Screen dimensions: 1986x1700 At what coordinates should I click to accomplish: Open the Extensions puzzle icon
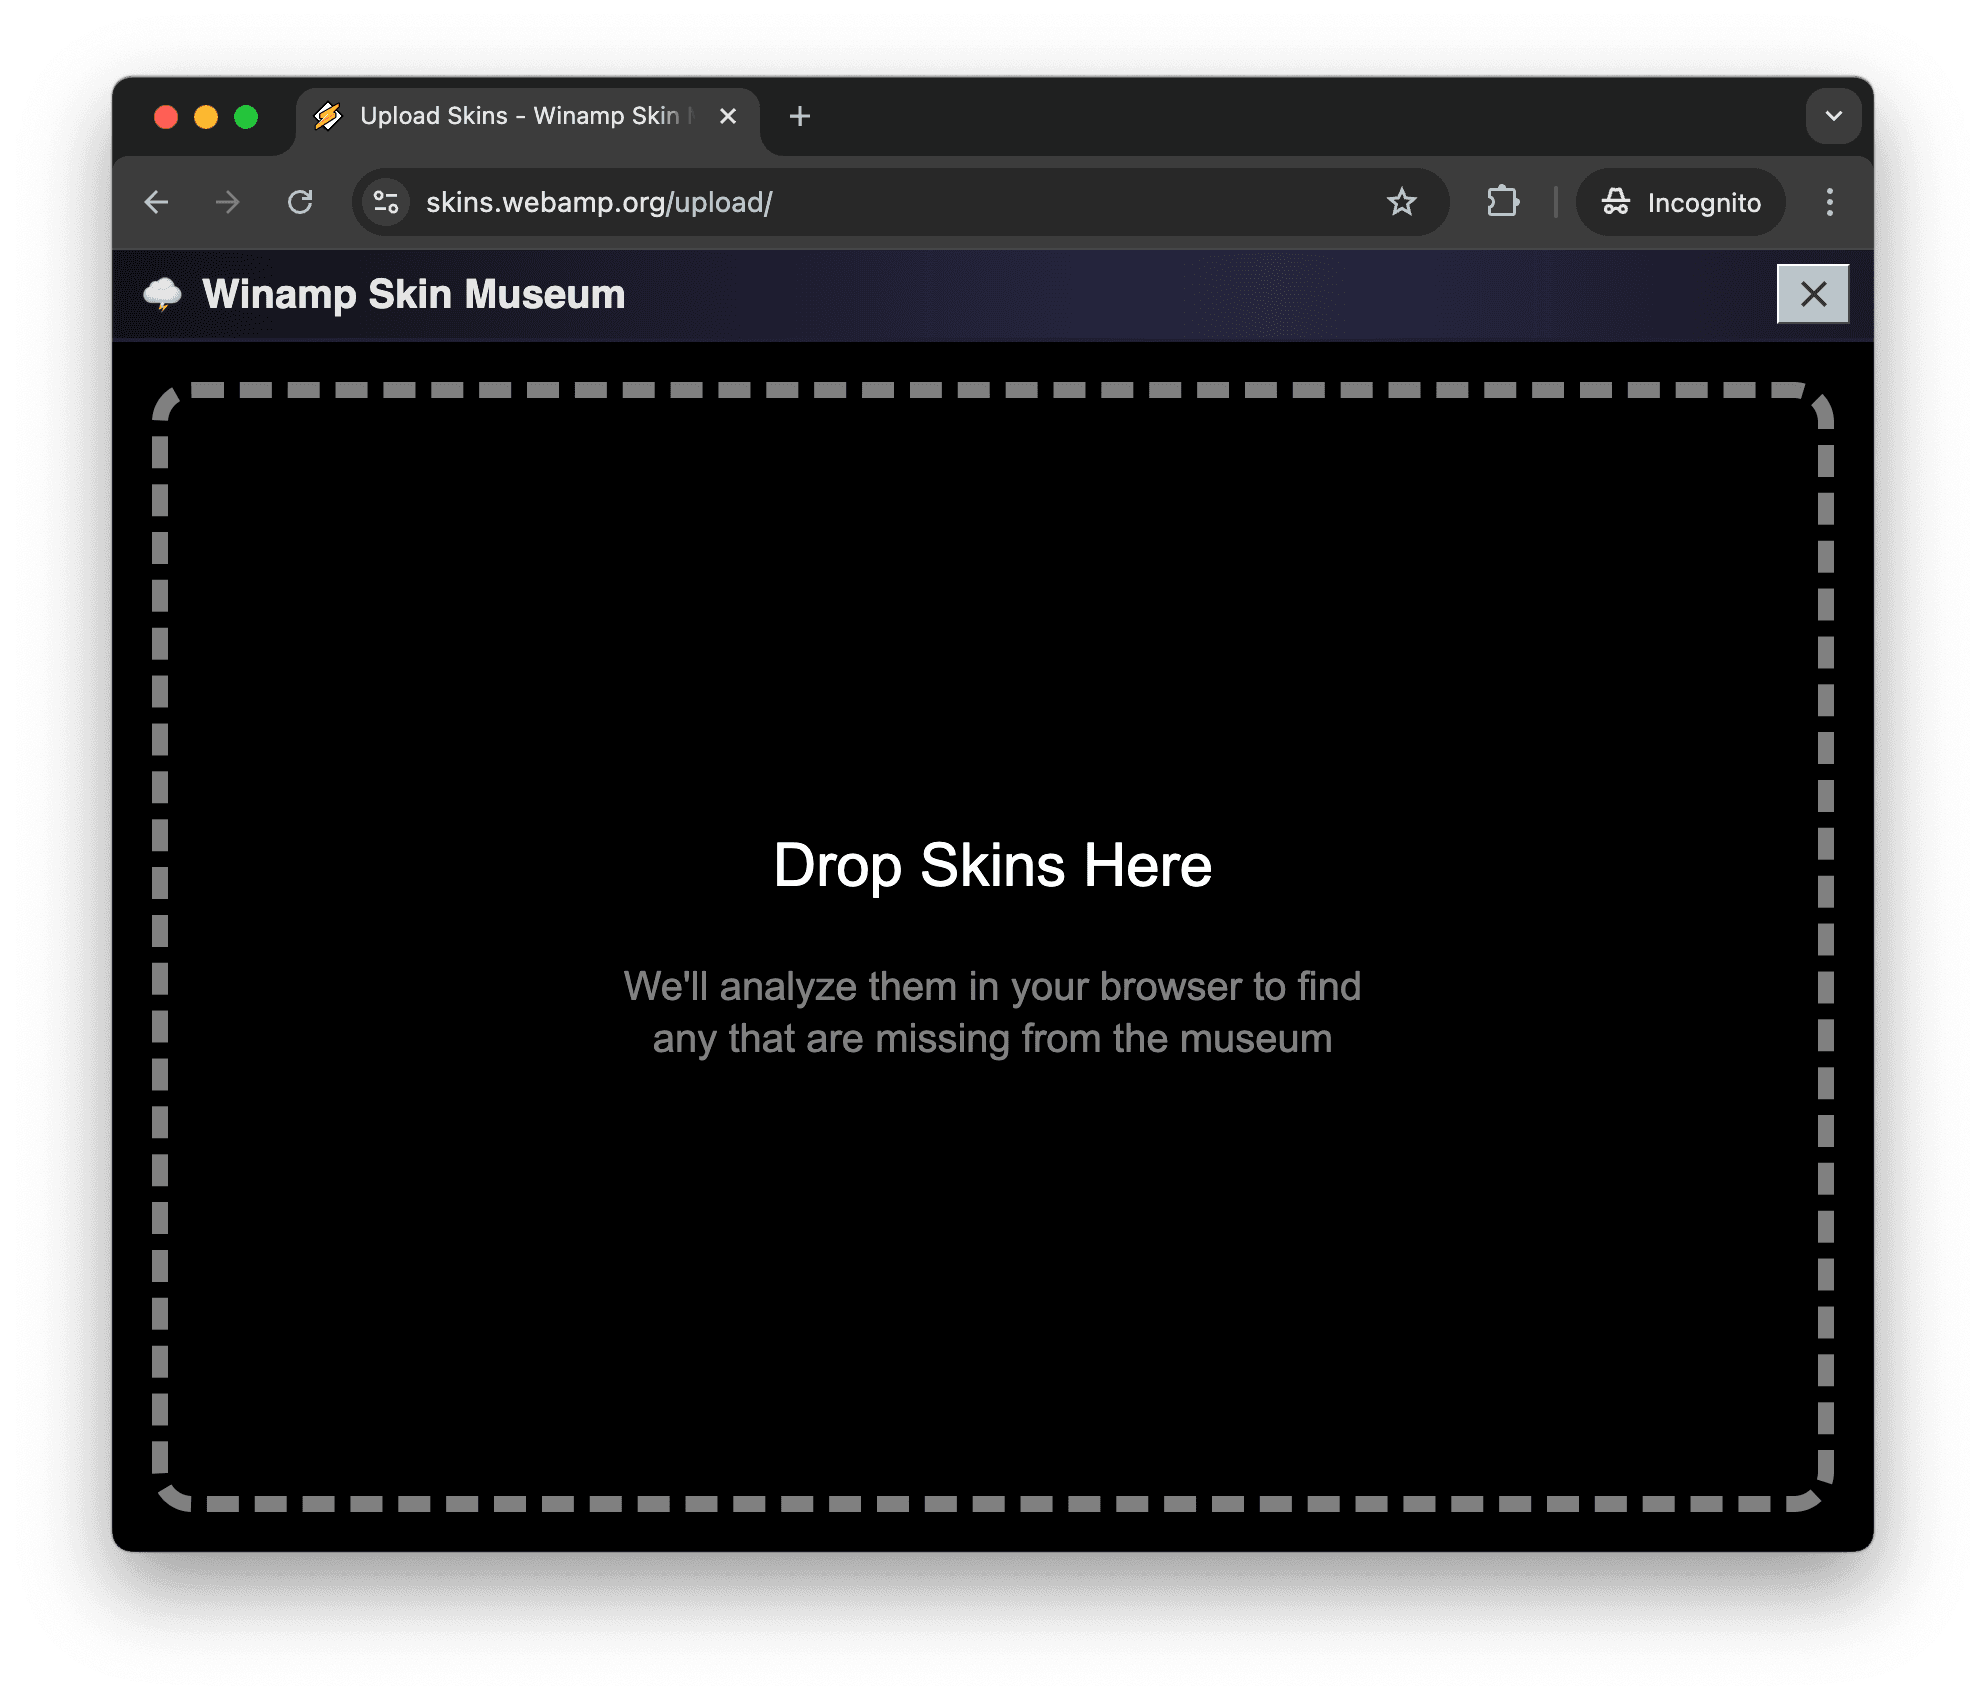point(1502,203)
